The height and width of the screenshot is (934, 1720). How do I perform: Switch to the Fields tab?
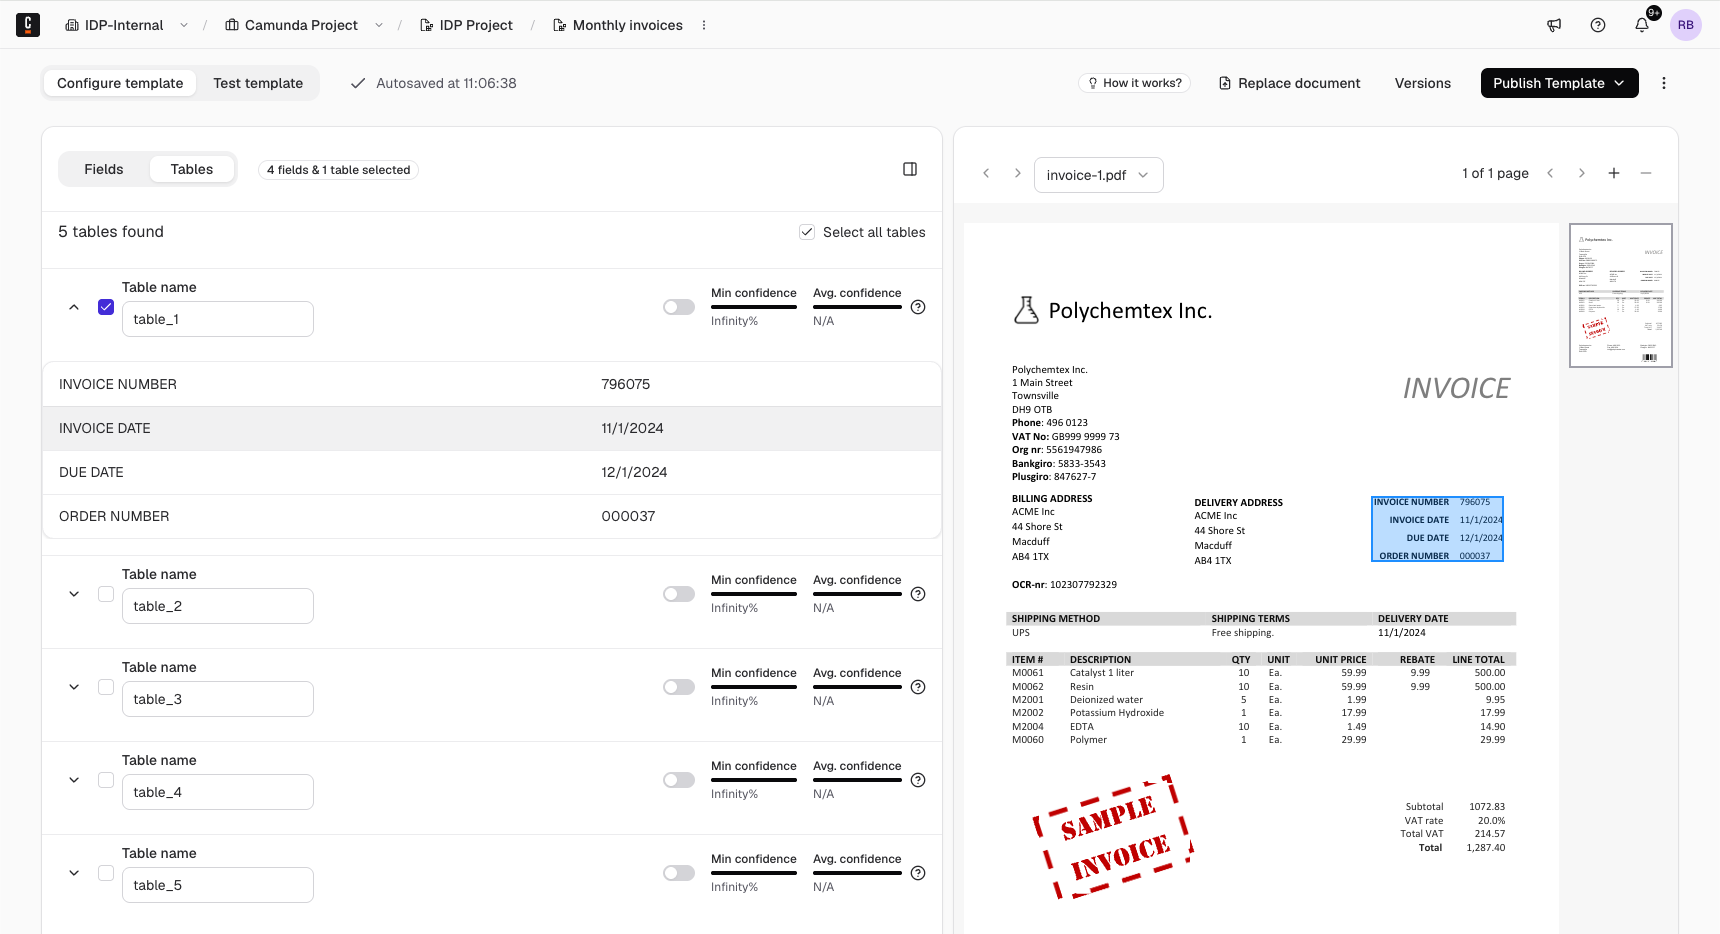tap(104, 169)
